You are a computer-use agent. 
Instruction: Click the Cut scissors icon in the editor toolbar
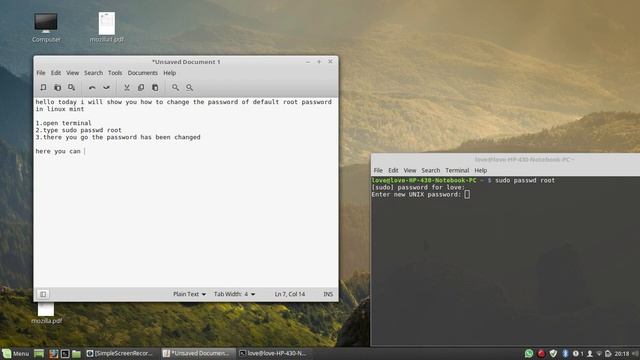127,87
